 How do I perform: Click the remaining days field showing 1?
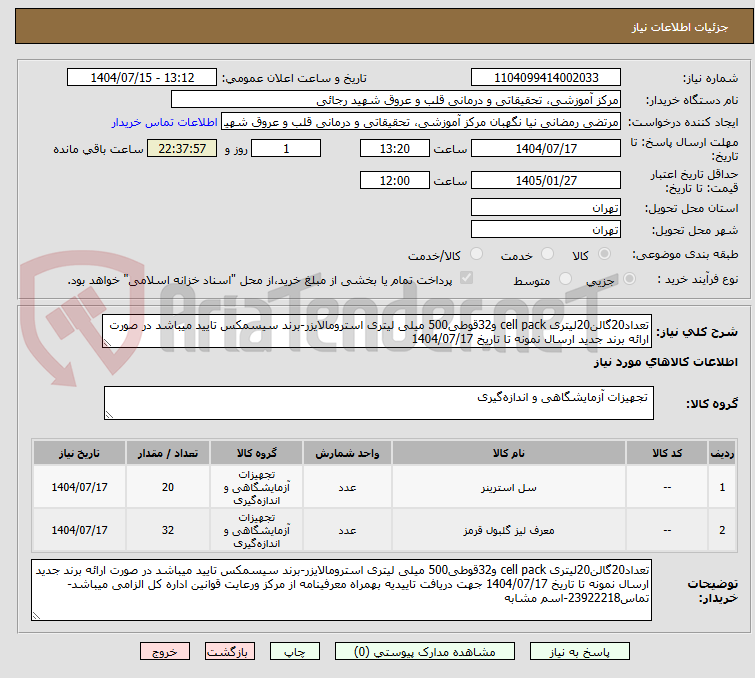[286, 148]
